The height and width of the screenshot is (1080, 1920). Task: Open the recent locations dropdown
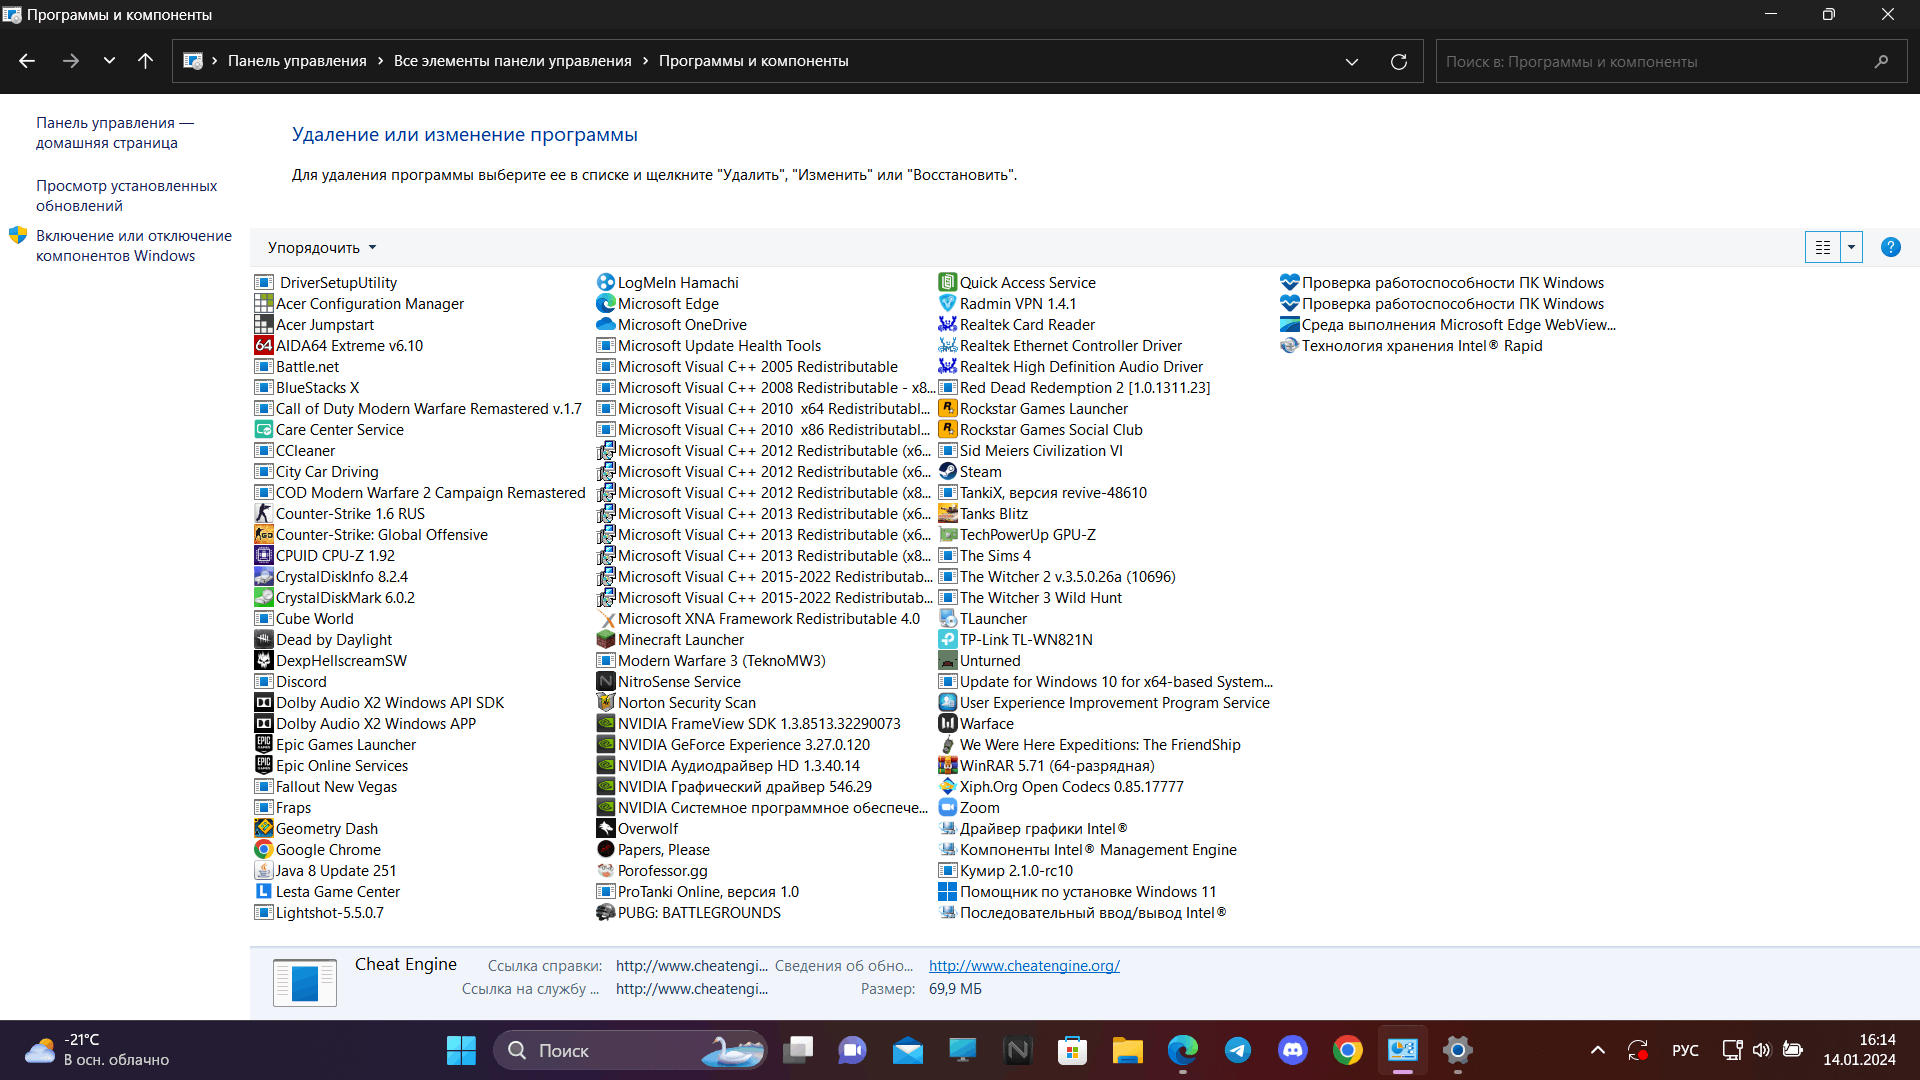[109, 61]
